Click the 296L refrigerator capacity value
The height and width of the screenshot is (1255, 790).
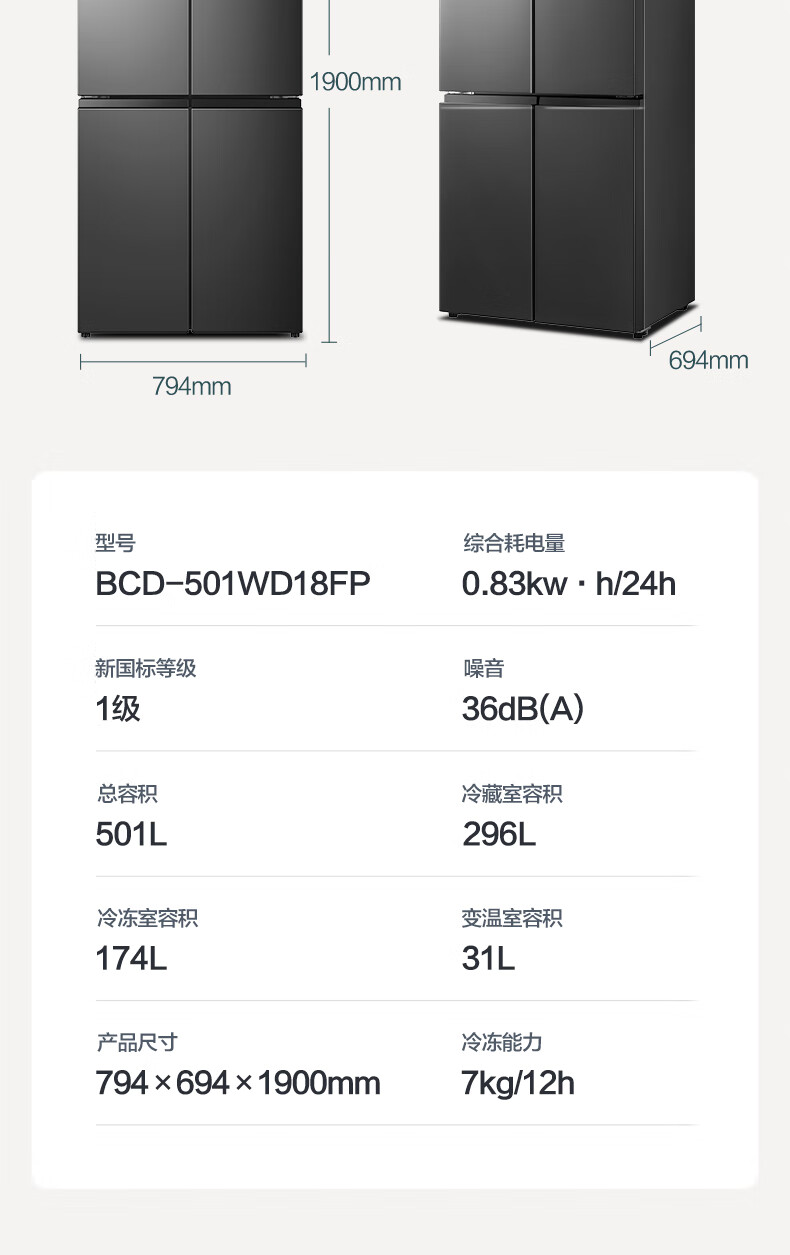[x=499, y=834]
